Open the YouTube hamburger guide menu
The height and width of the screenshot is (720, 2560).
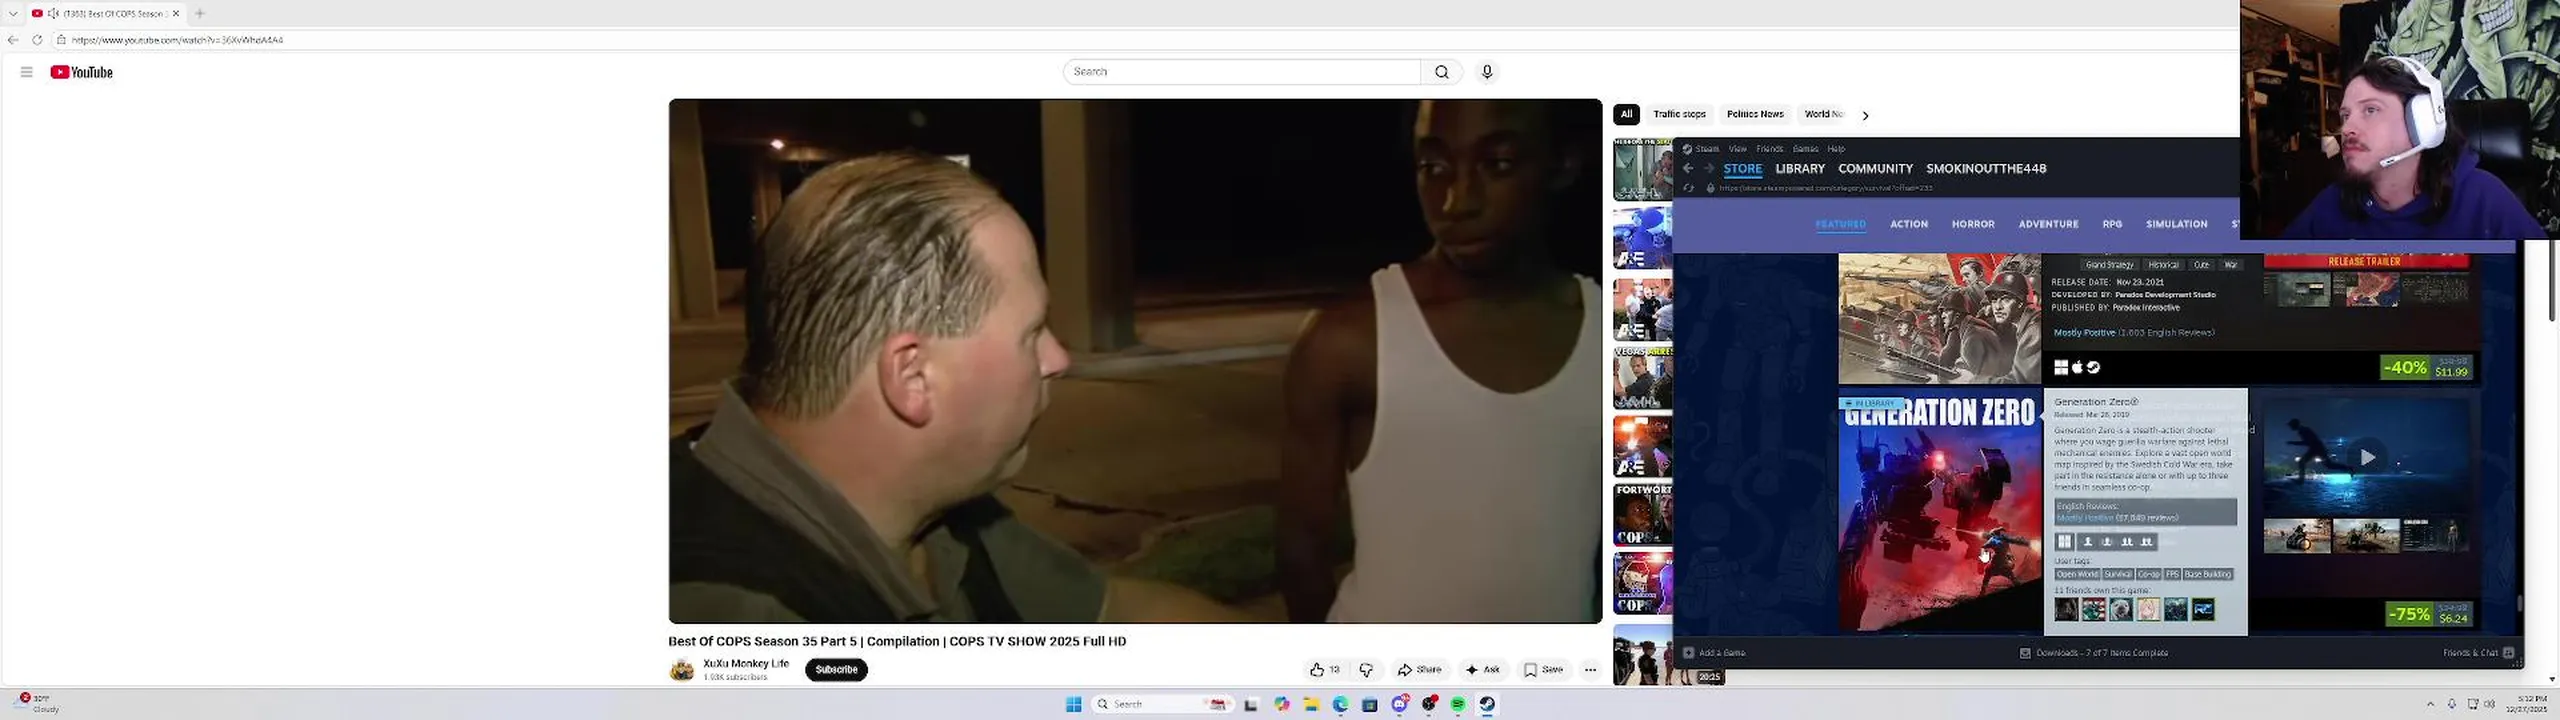pos(27,72)
